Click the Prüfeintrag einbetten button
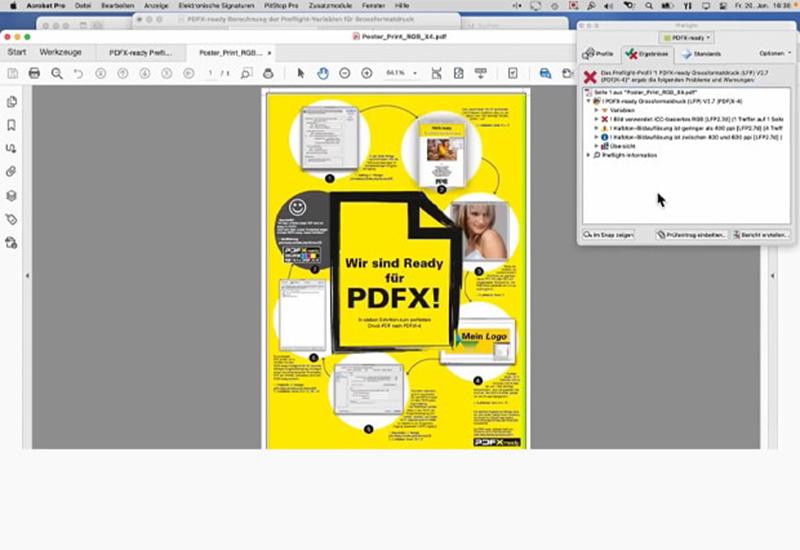 [691, 234]
